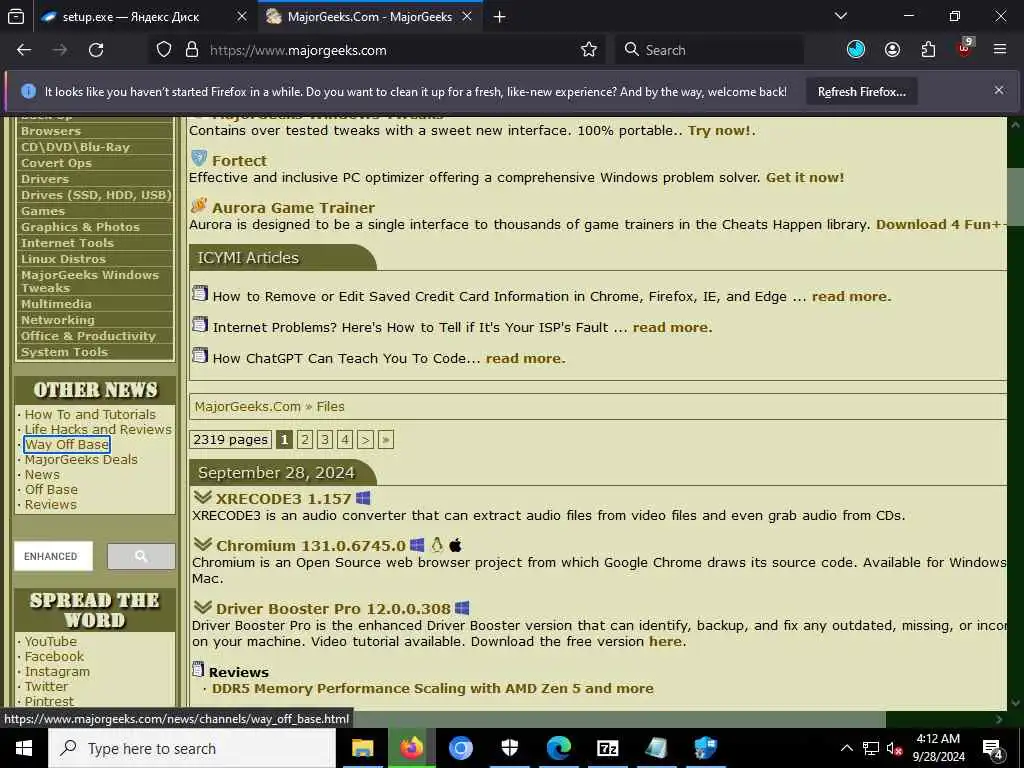1024x768 pixels.
Task: Open the Graphics & Photos category
Action: coord(80,227)
